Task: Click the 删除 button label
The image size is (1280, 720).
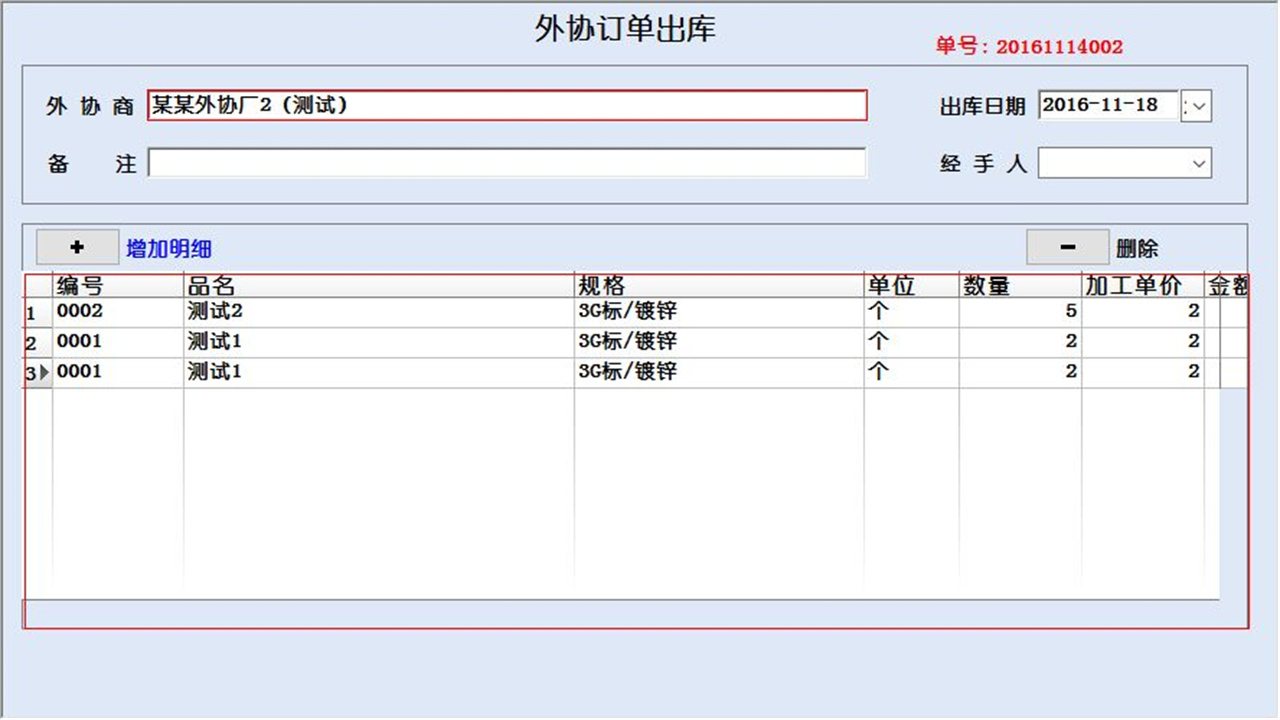Action: coord(1136,247)
